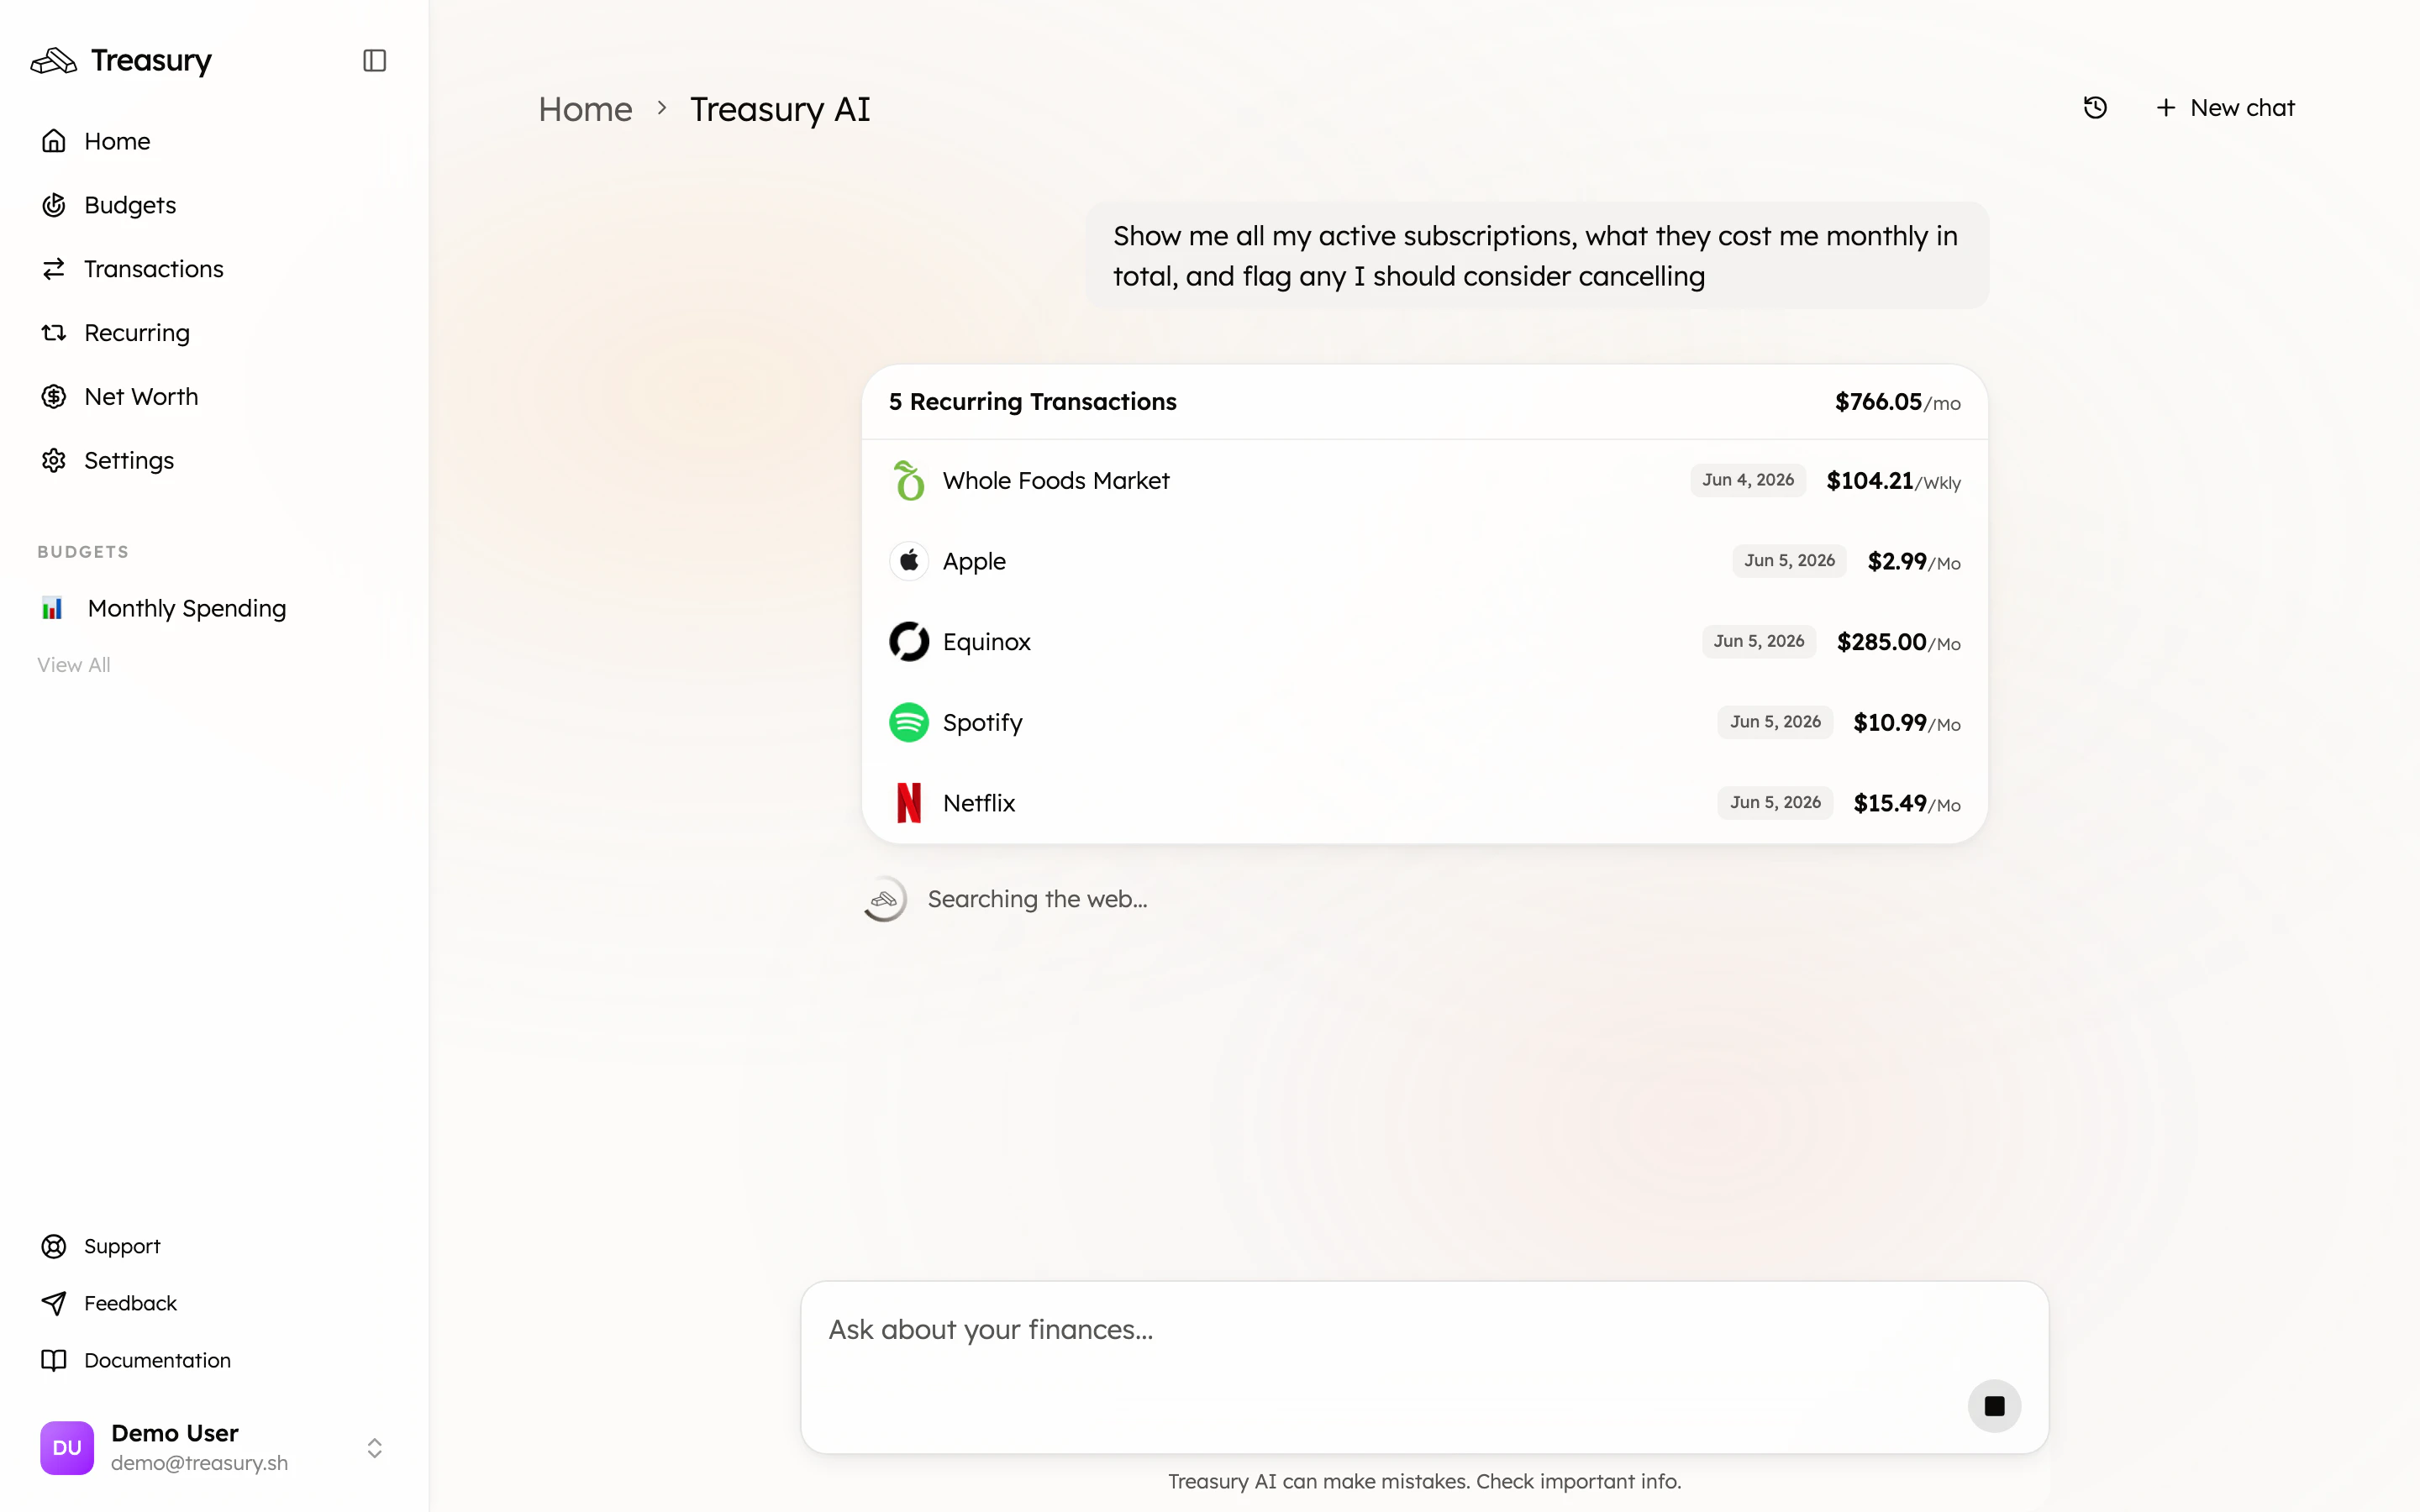
Task: Focus the Ask about your finances input
Action: pos(1424,1367)
